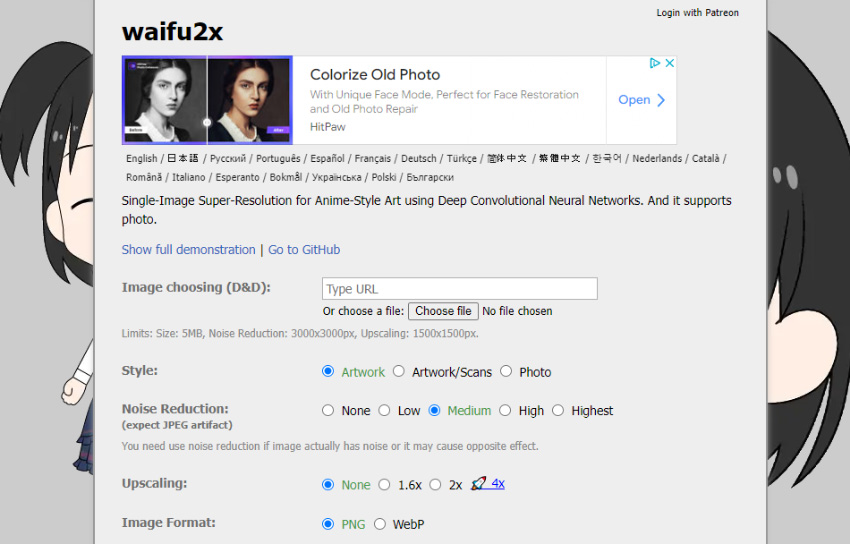
Task: Switch language to Български
Action: 430,177
